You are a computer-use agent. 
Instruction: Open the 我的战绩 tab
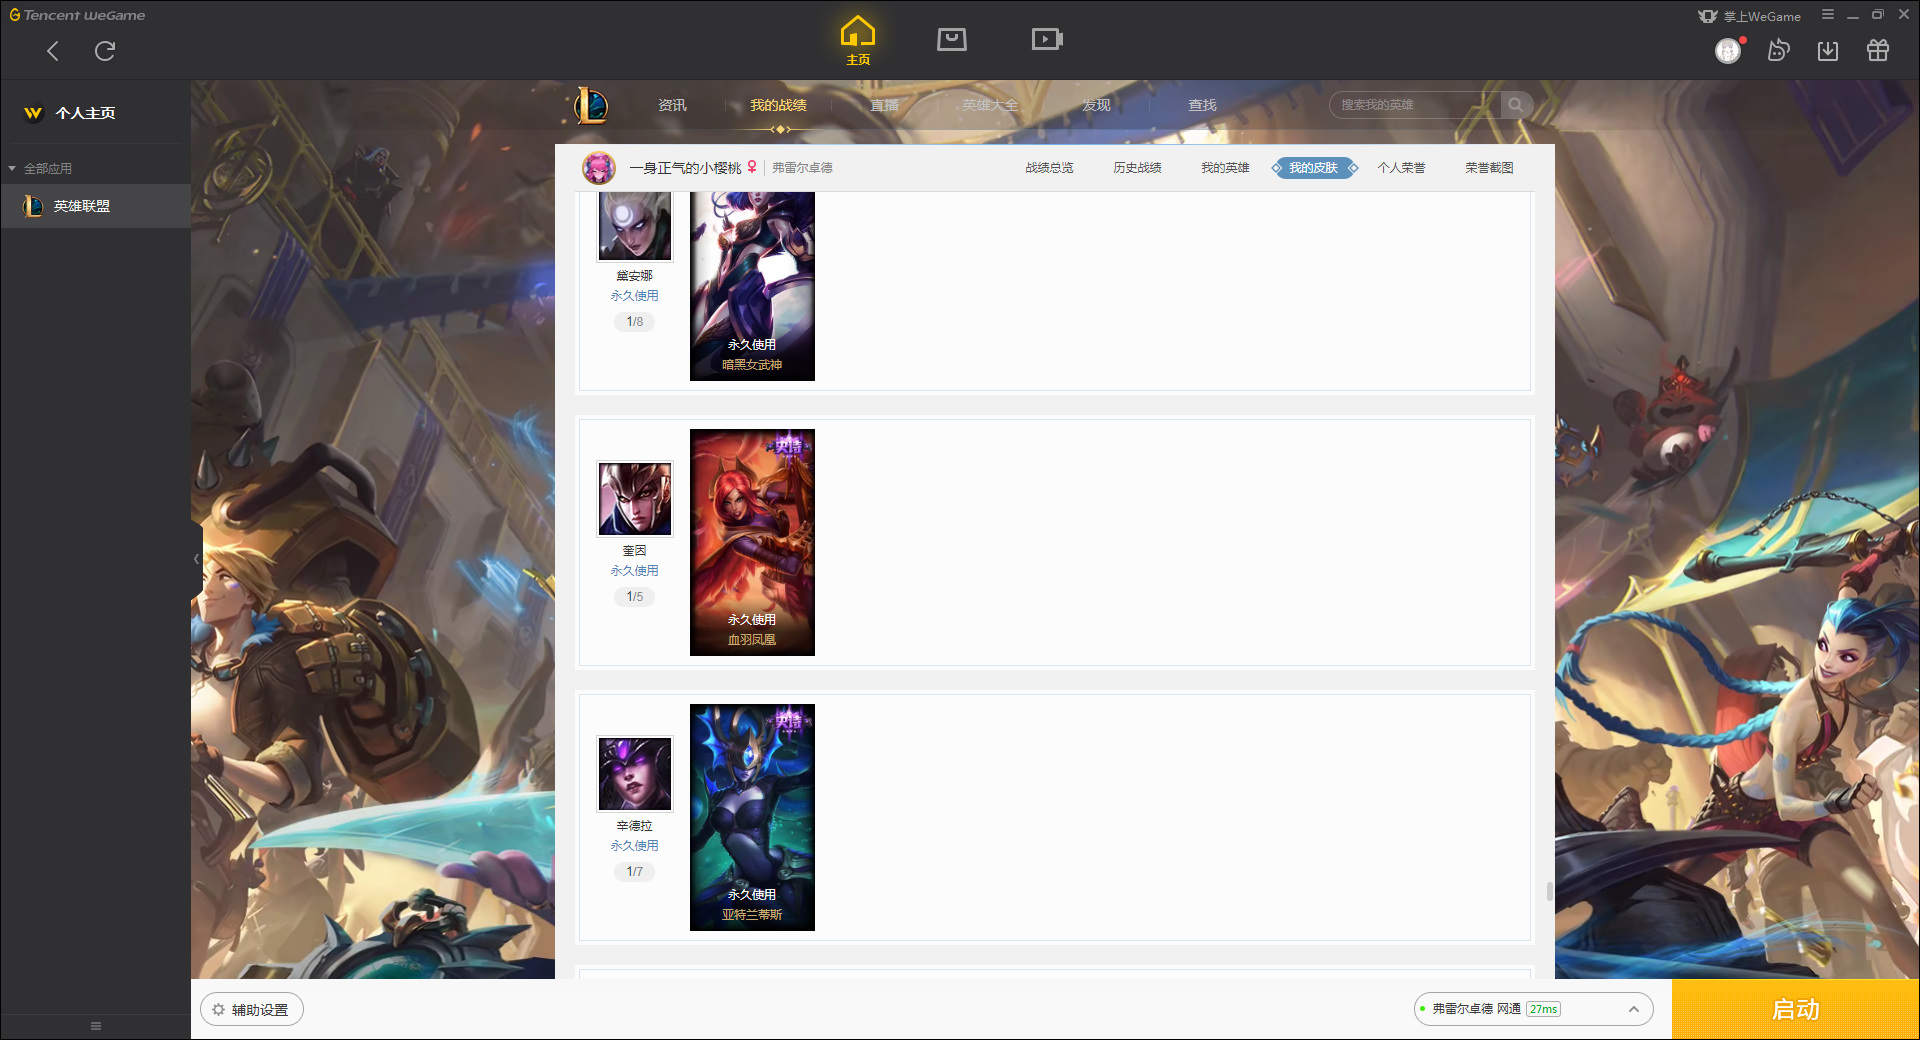[778, 105]
